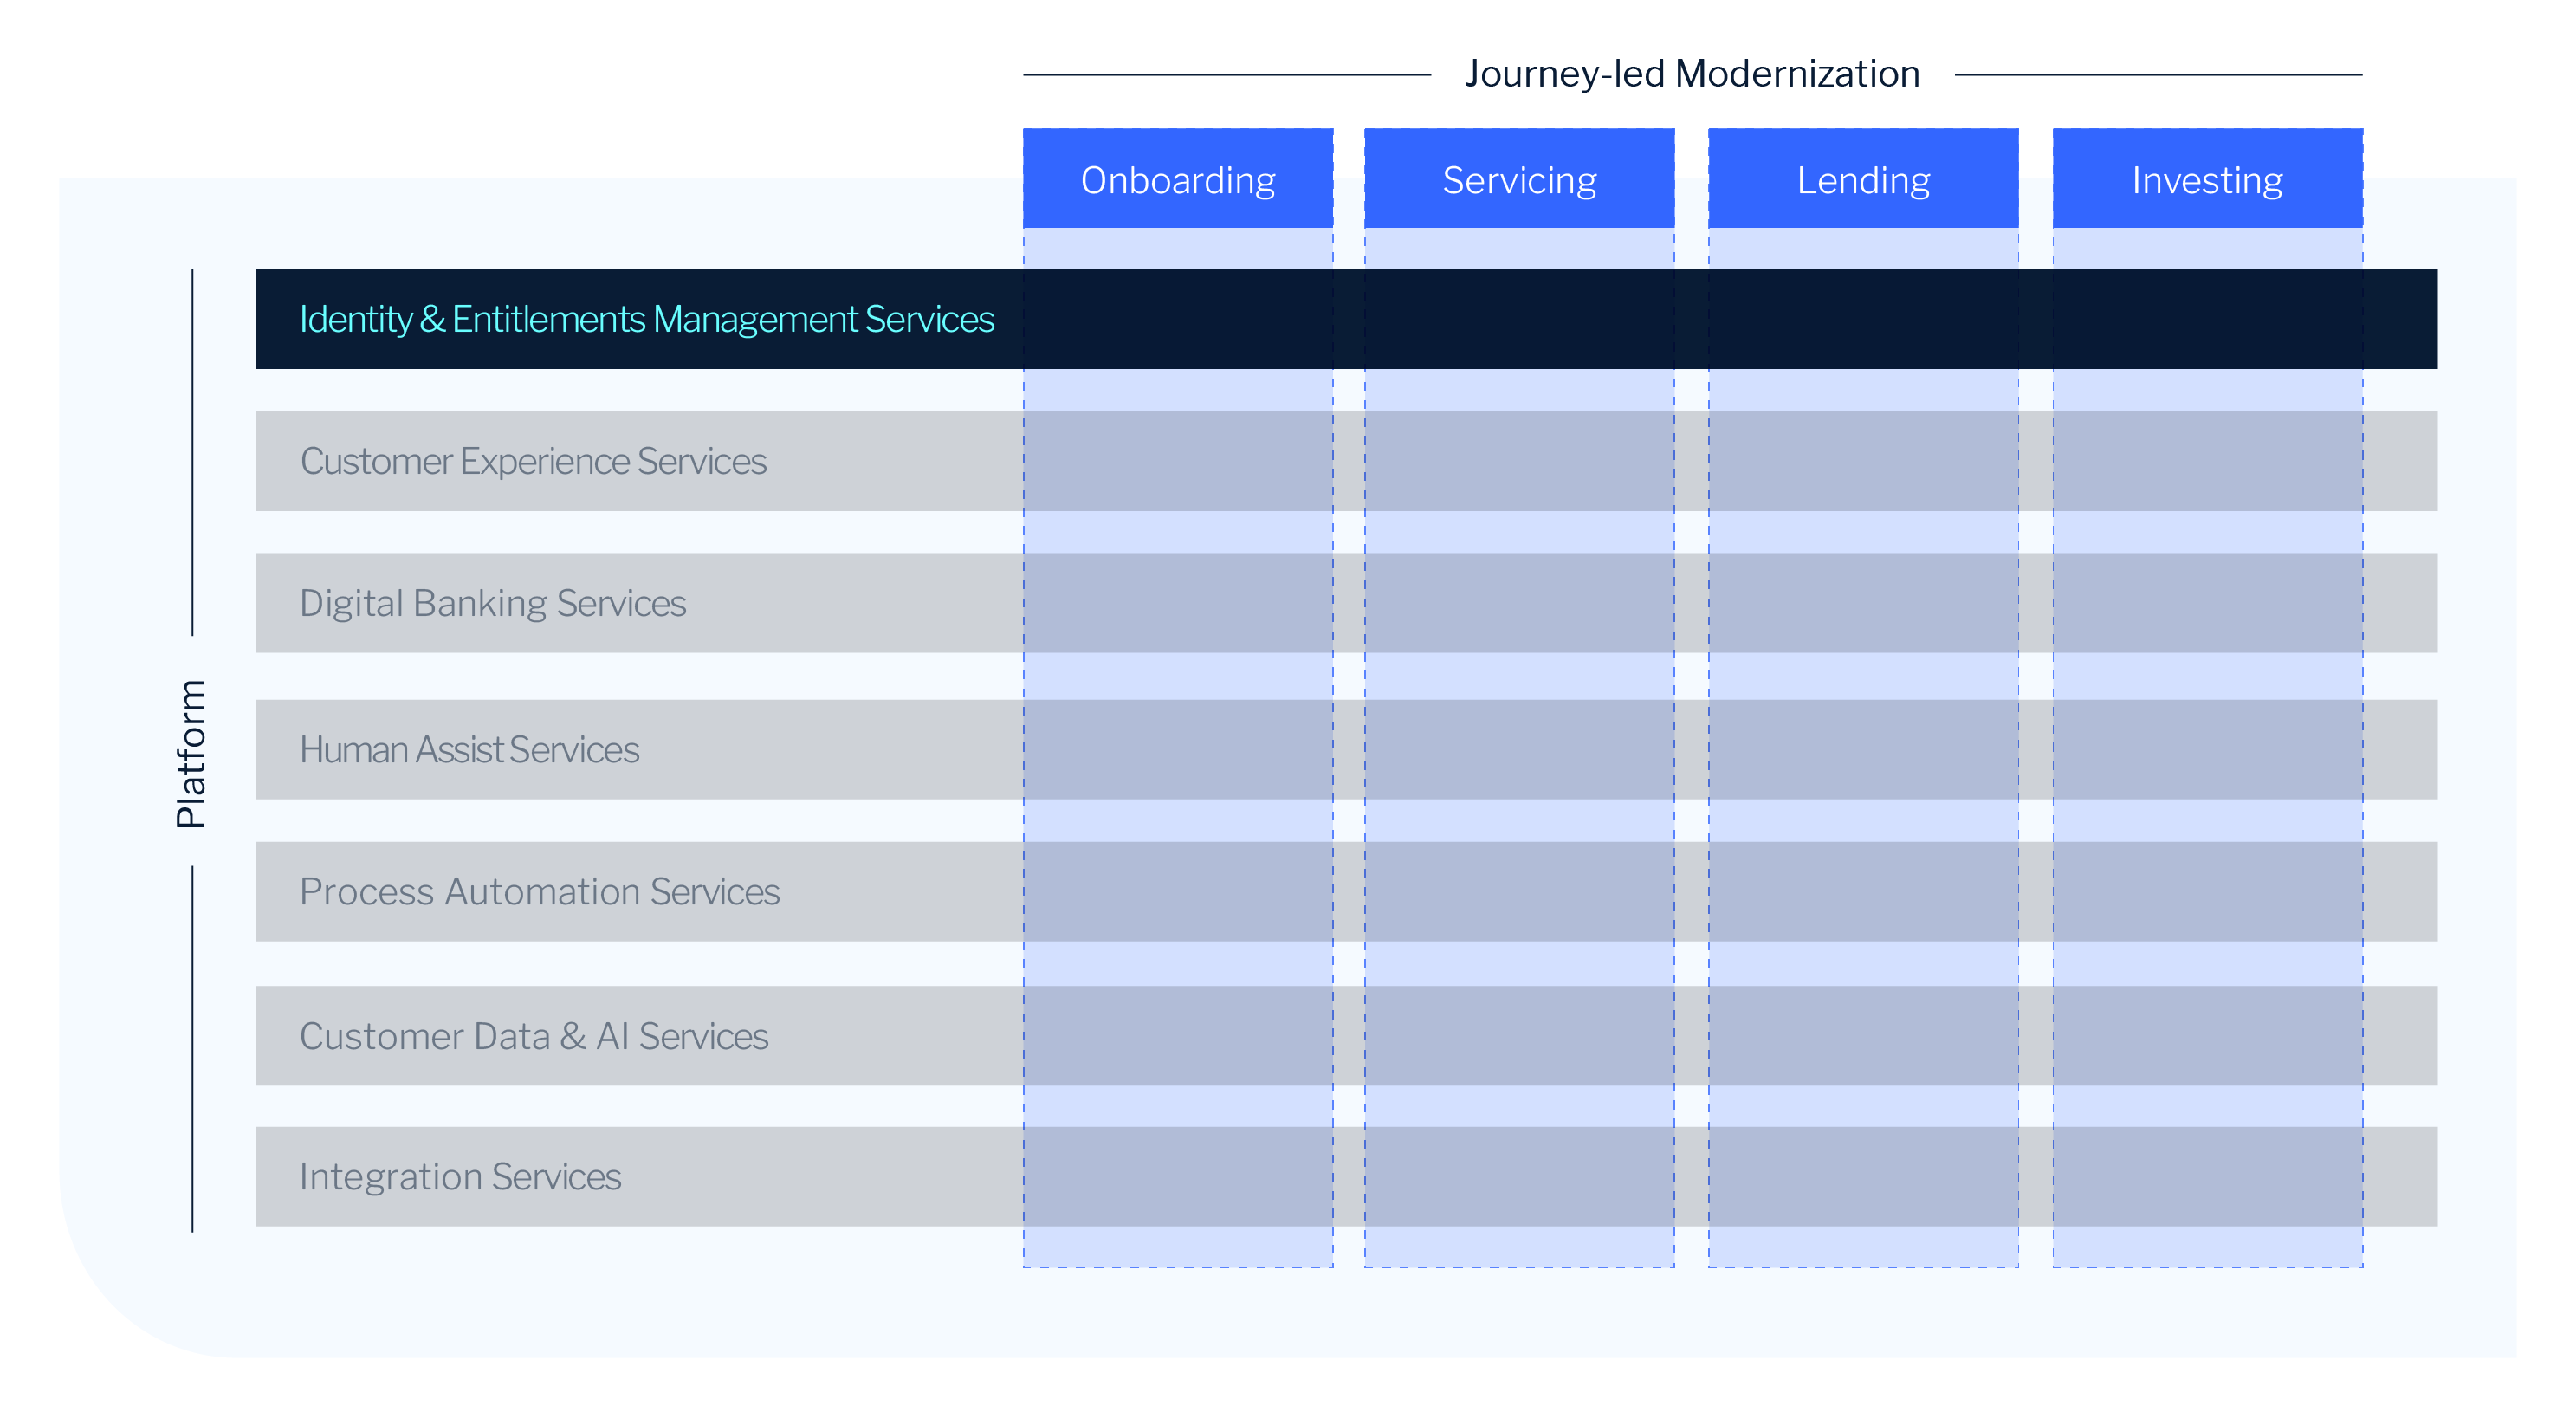Click the vertical Platform label
The width and height of the screenshot is (2576, 1412).
[191, 753]
